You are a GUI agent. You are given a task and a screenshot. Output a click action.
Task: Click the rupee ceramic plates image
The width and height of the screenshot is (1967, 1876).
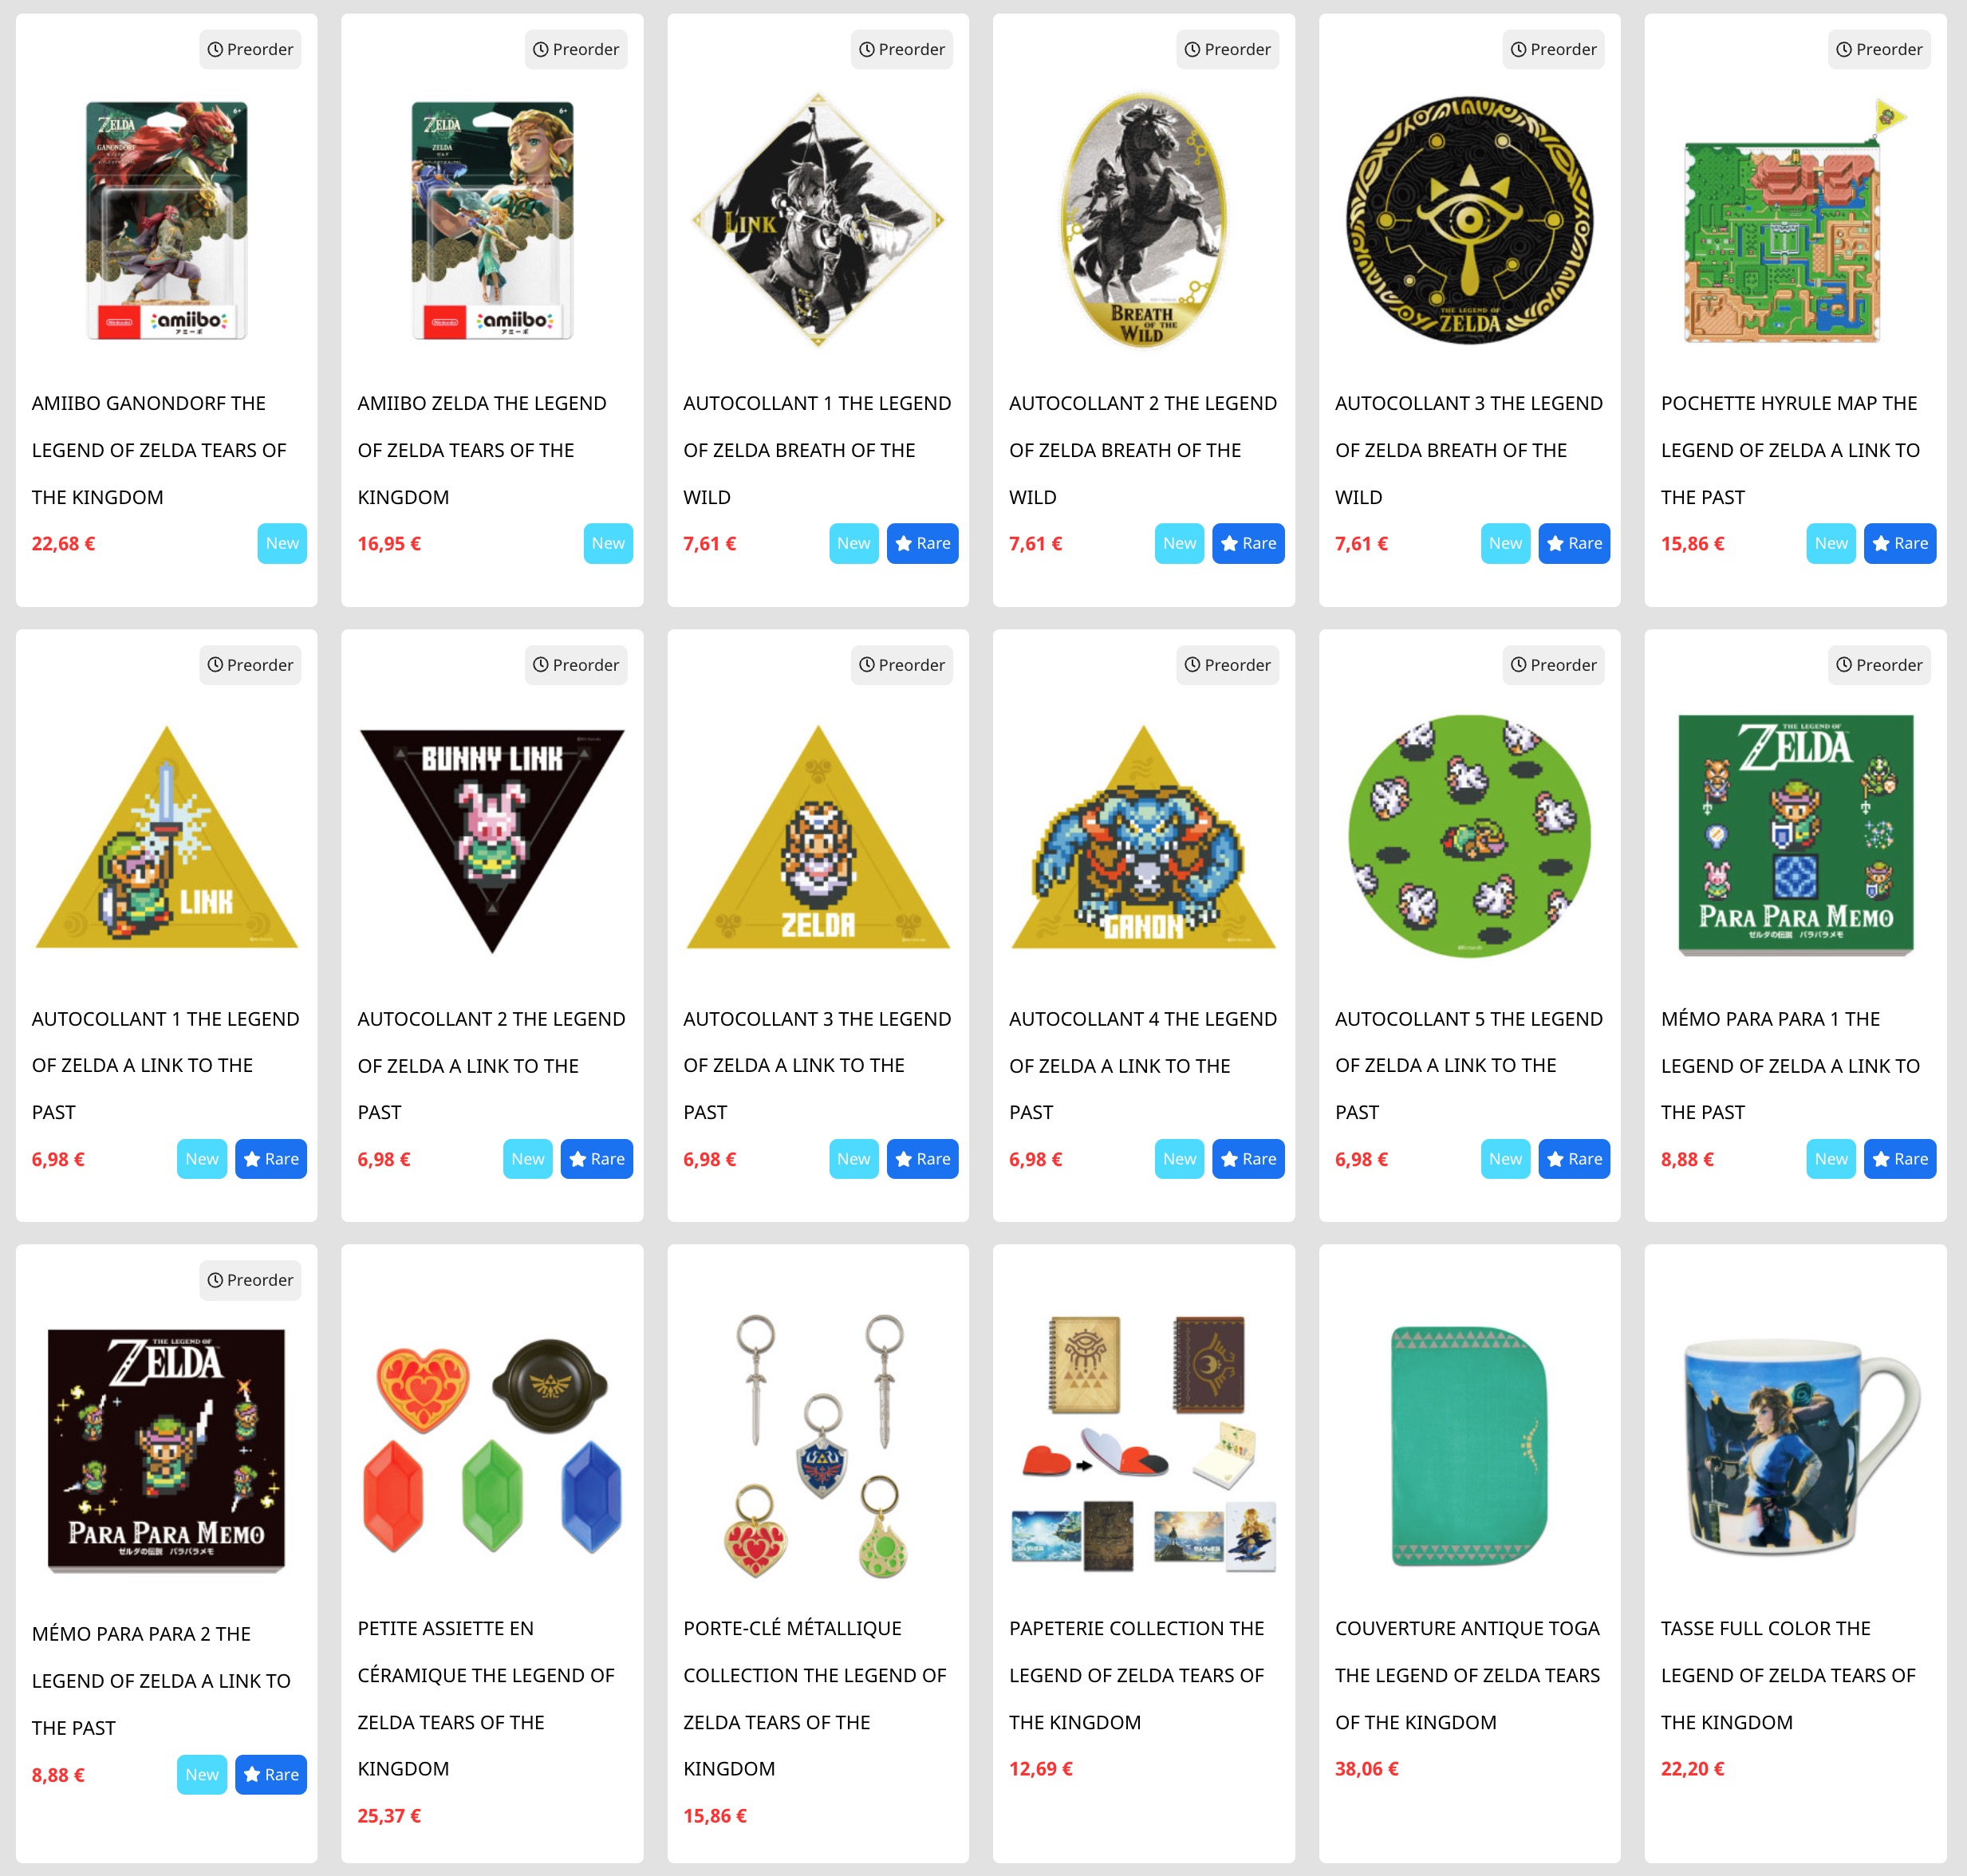click(x=492, y=1446)
